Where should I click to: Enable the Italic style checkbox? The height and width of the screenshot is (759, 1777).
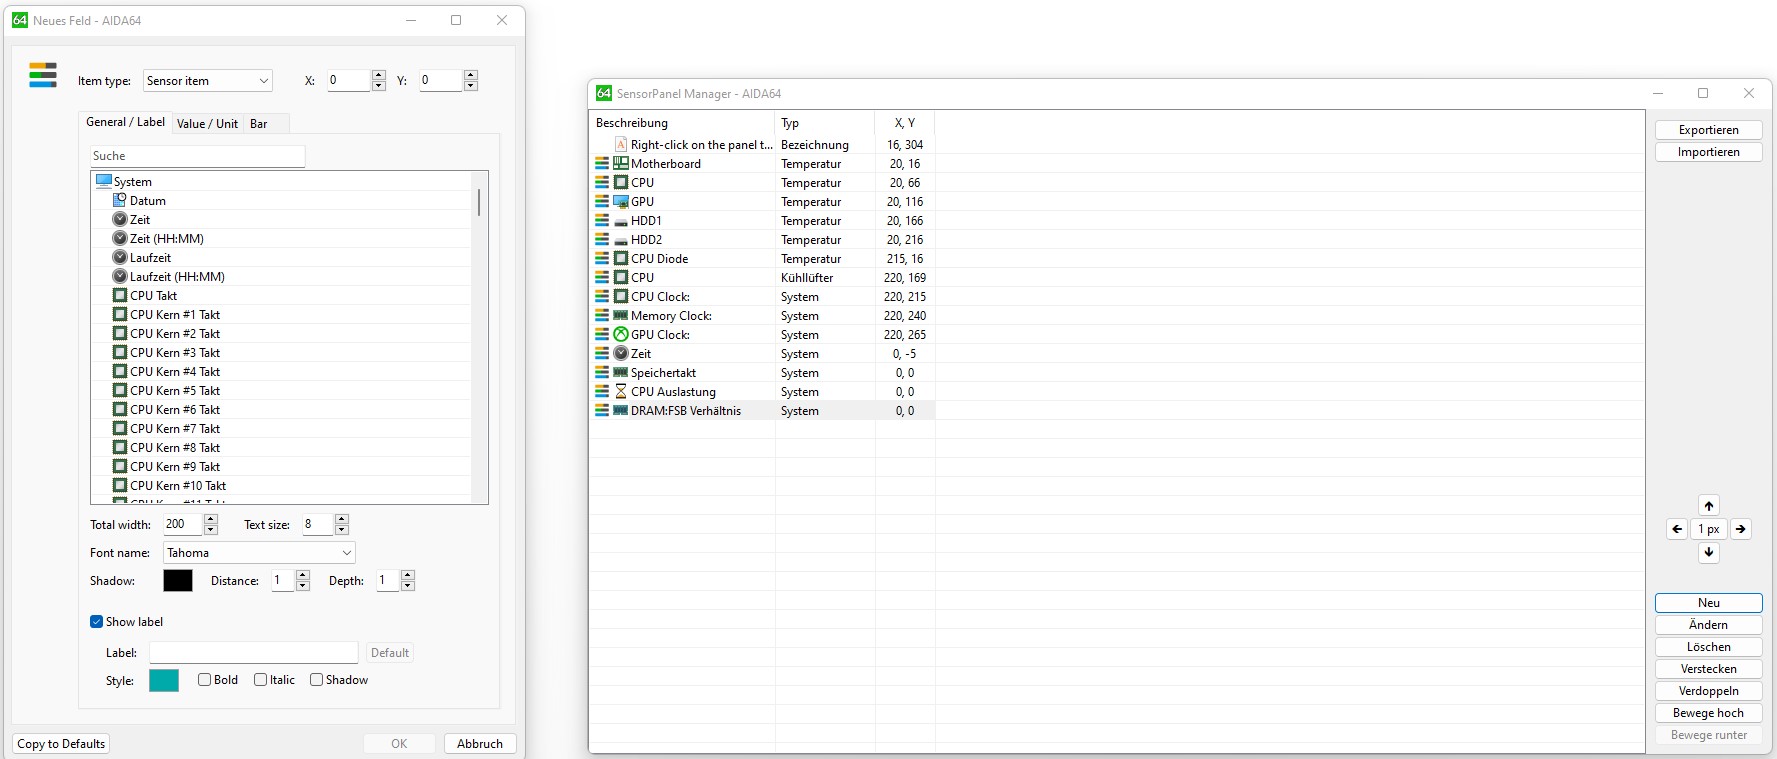pyautogui.click(x=261, y=680)
